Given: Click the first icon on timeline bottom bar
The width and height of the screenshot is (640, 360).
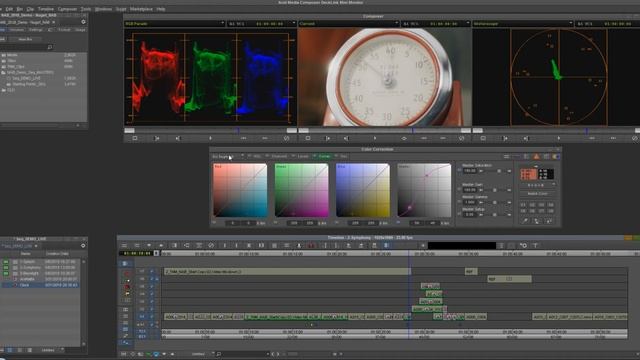Looking at the screenshot, I should pyautogui.click(x=124, y=354).
